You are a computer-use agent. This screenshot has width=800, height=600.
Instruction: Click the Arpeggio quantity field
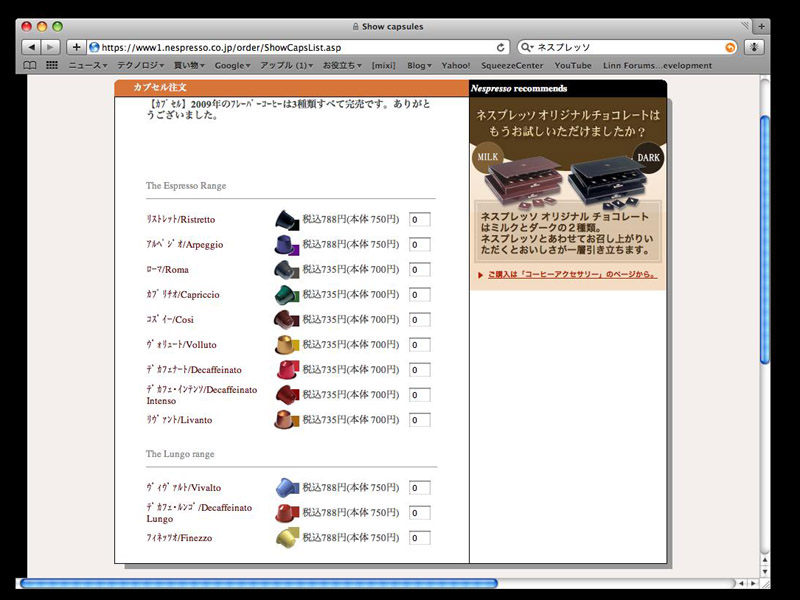pyautogui.click(x=419, y=244)
